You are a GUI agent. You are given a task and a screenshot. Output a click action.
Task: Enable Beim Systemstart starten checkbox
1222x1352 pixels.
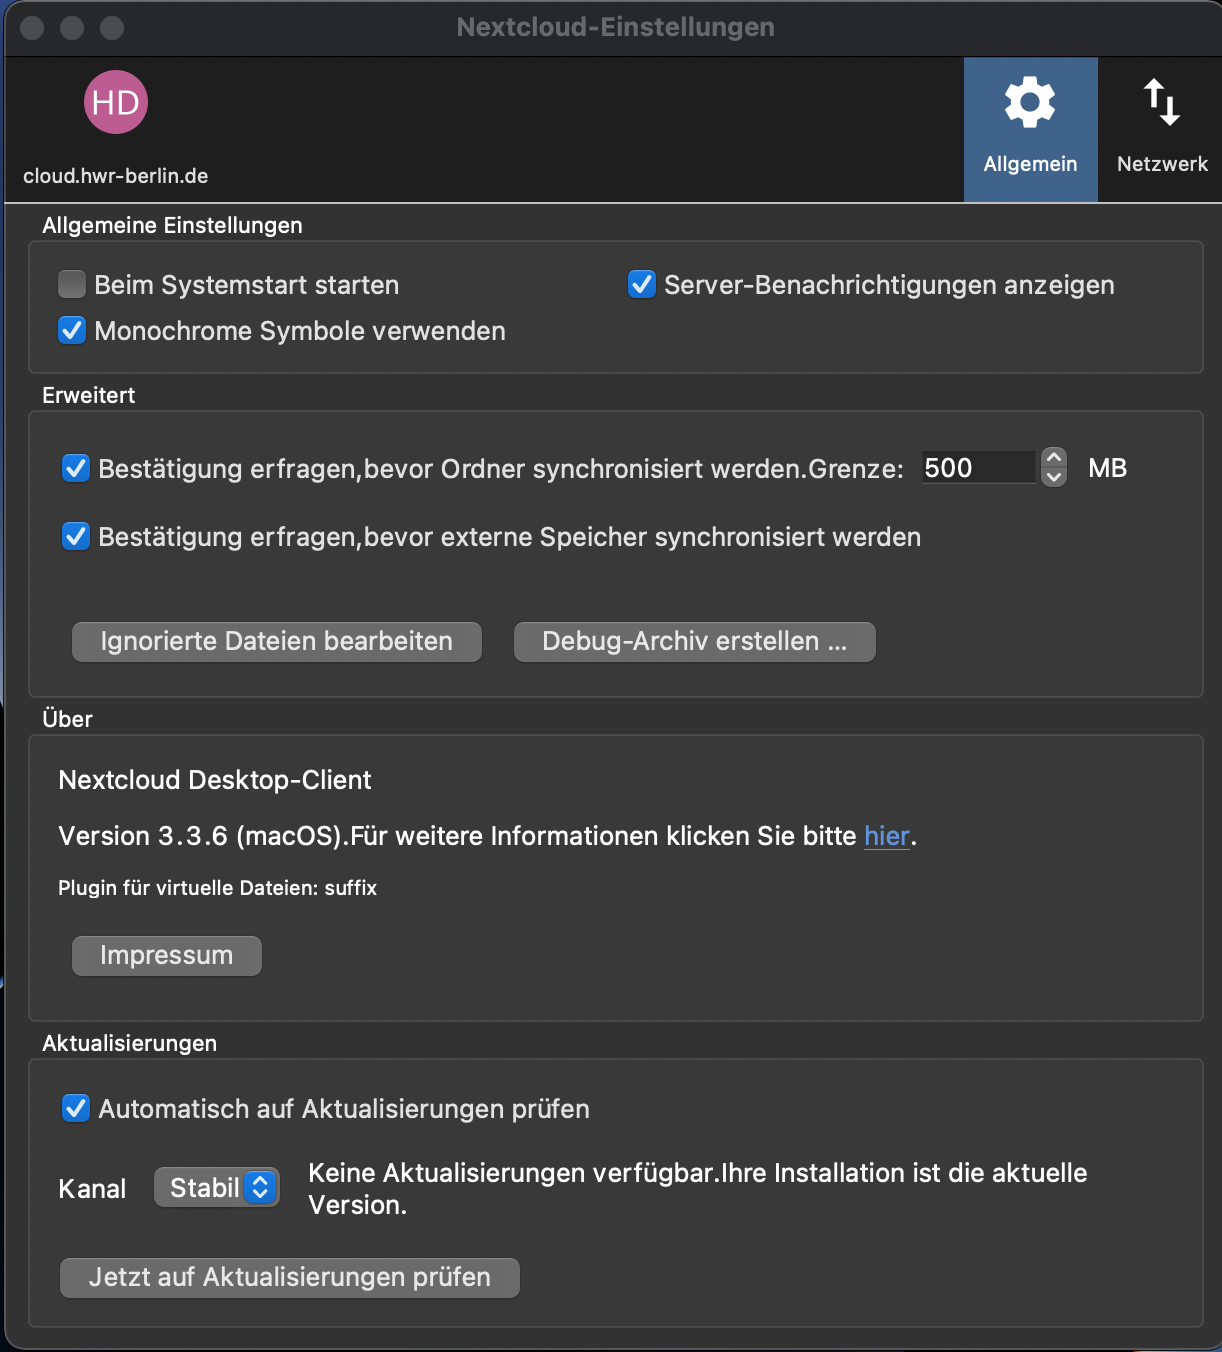click(72, 285)
